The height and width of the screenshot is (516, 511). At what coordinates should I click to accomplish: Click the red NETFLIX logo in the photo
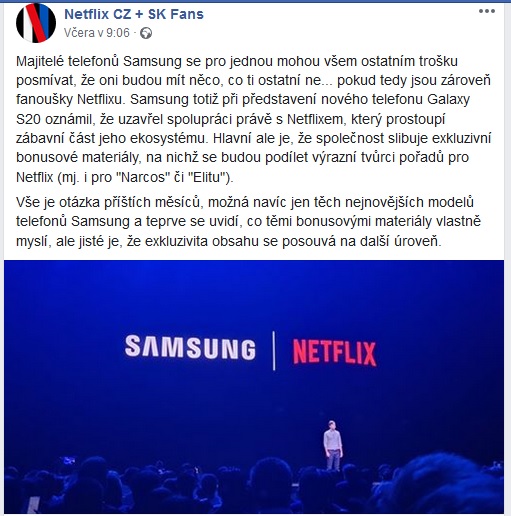(x=334, y=353)
